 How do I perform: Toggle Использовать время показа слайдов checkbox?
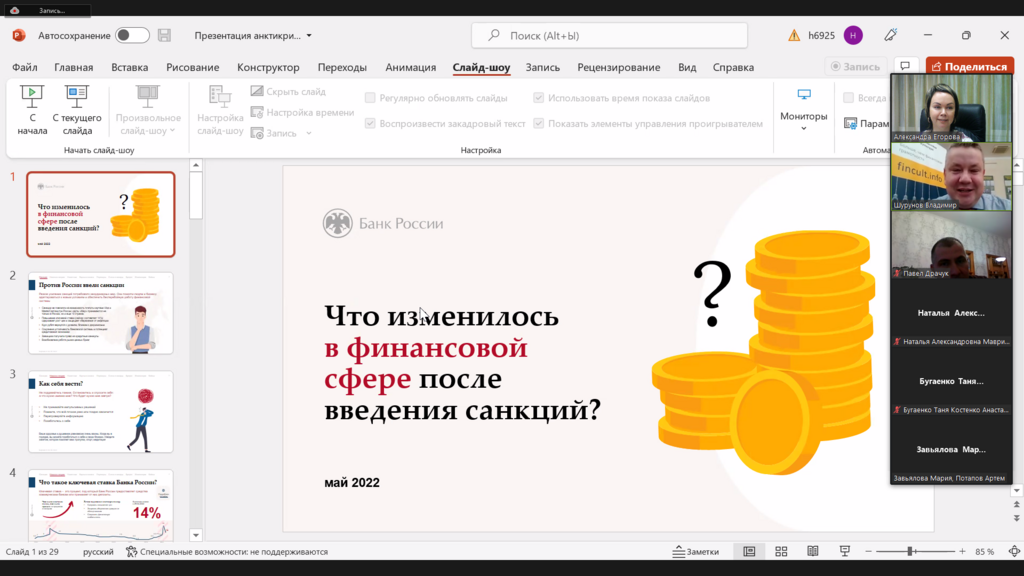tap(539, 98)
